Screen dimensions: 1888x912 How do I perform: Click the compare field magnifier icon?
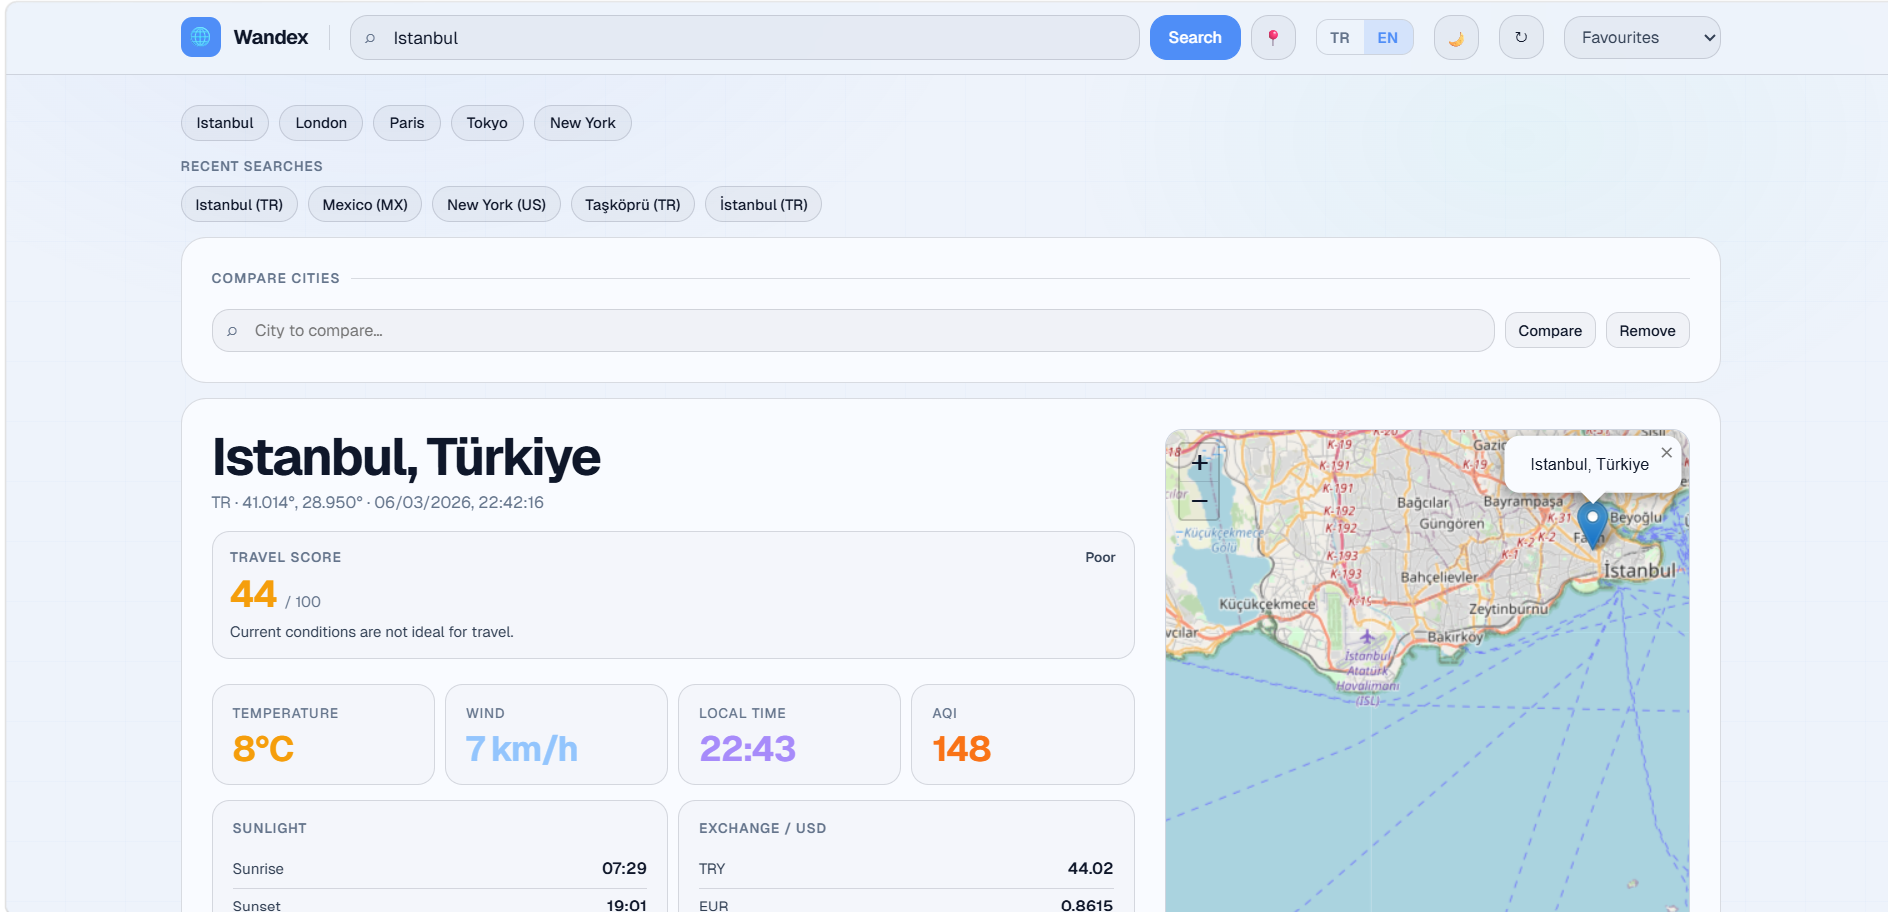232,331
